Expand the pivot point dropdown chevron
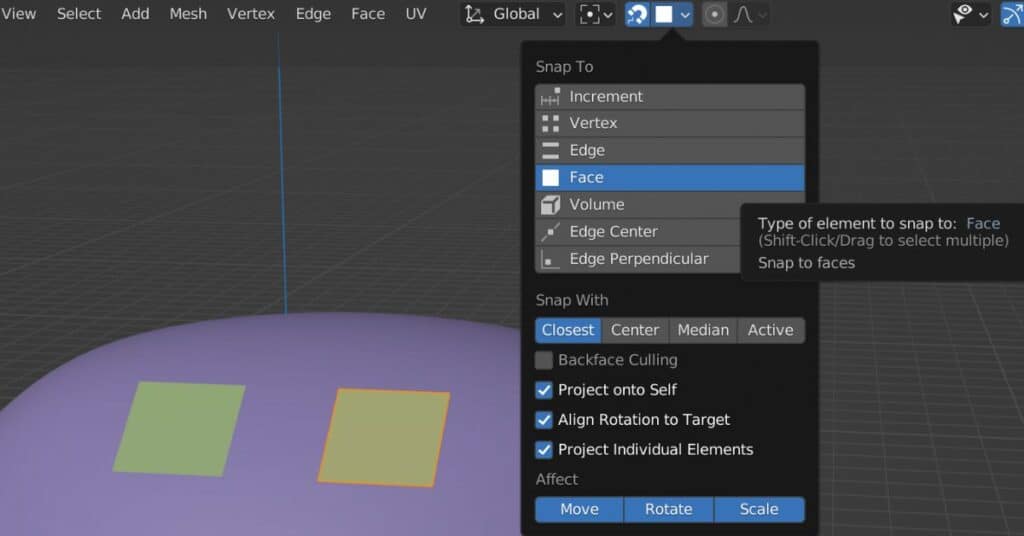This screenshot has width=1024, height=536. coord(607,15)
